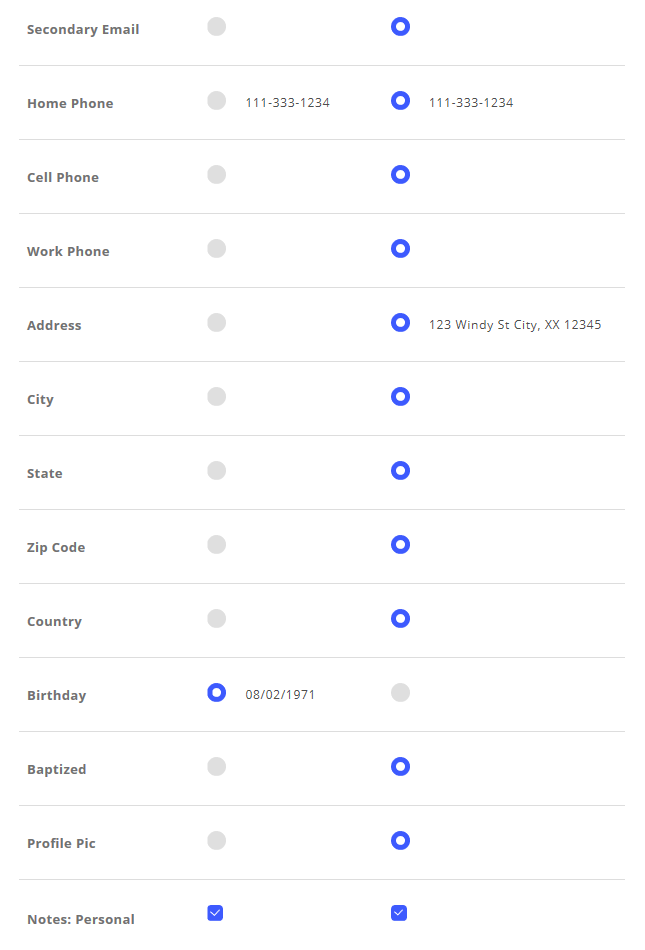Click the selected Address radio for 123 Windy St

pyautogui.click(x=400, y=323)
